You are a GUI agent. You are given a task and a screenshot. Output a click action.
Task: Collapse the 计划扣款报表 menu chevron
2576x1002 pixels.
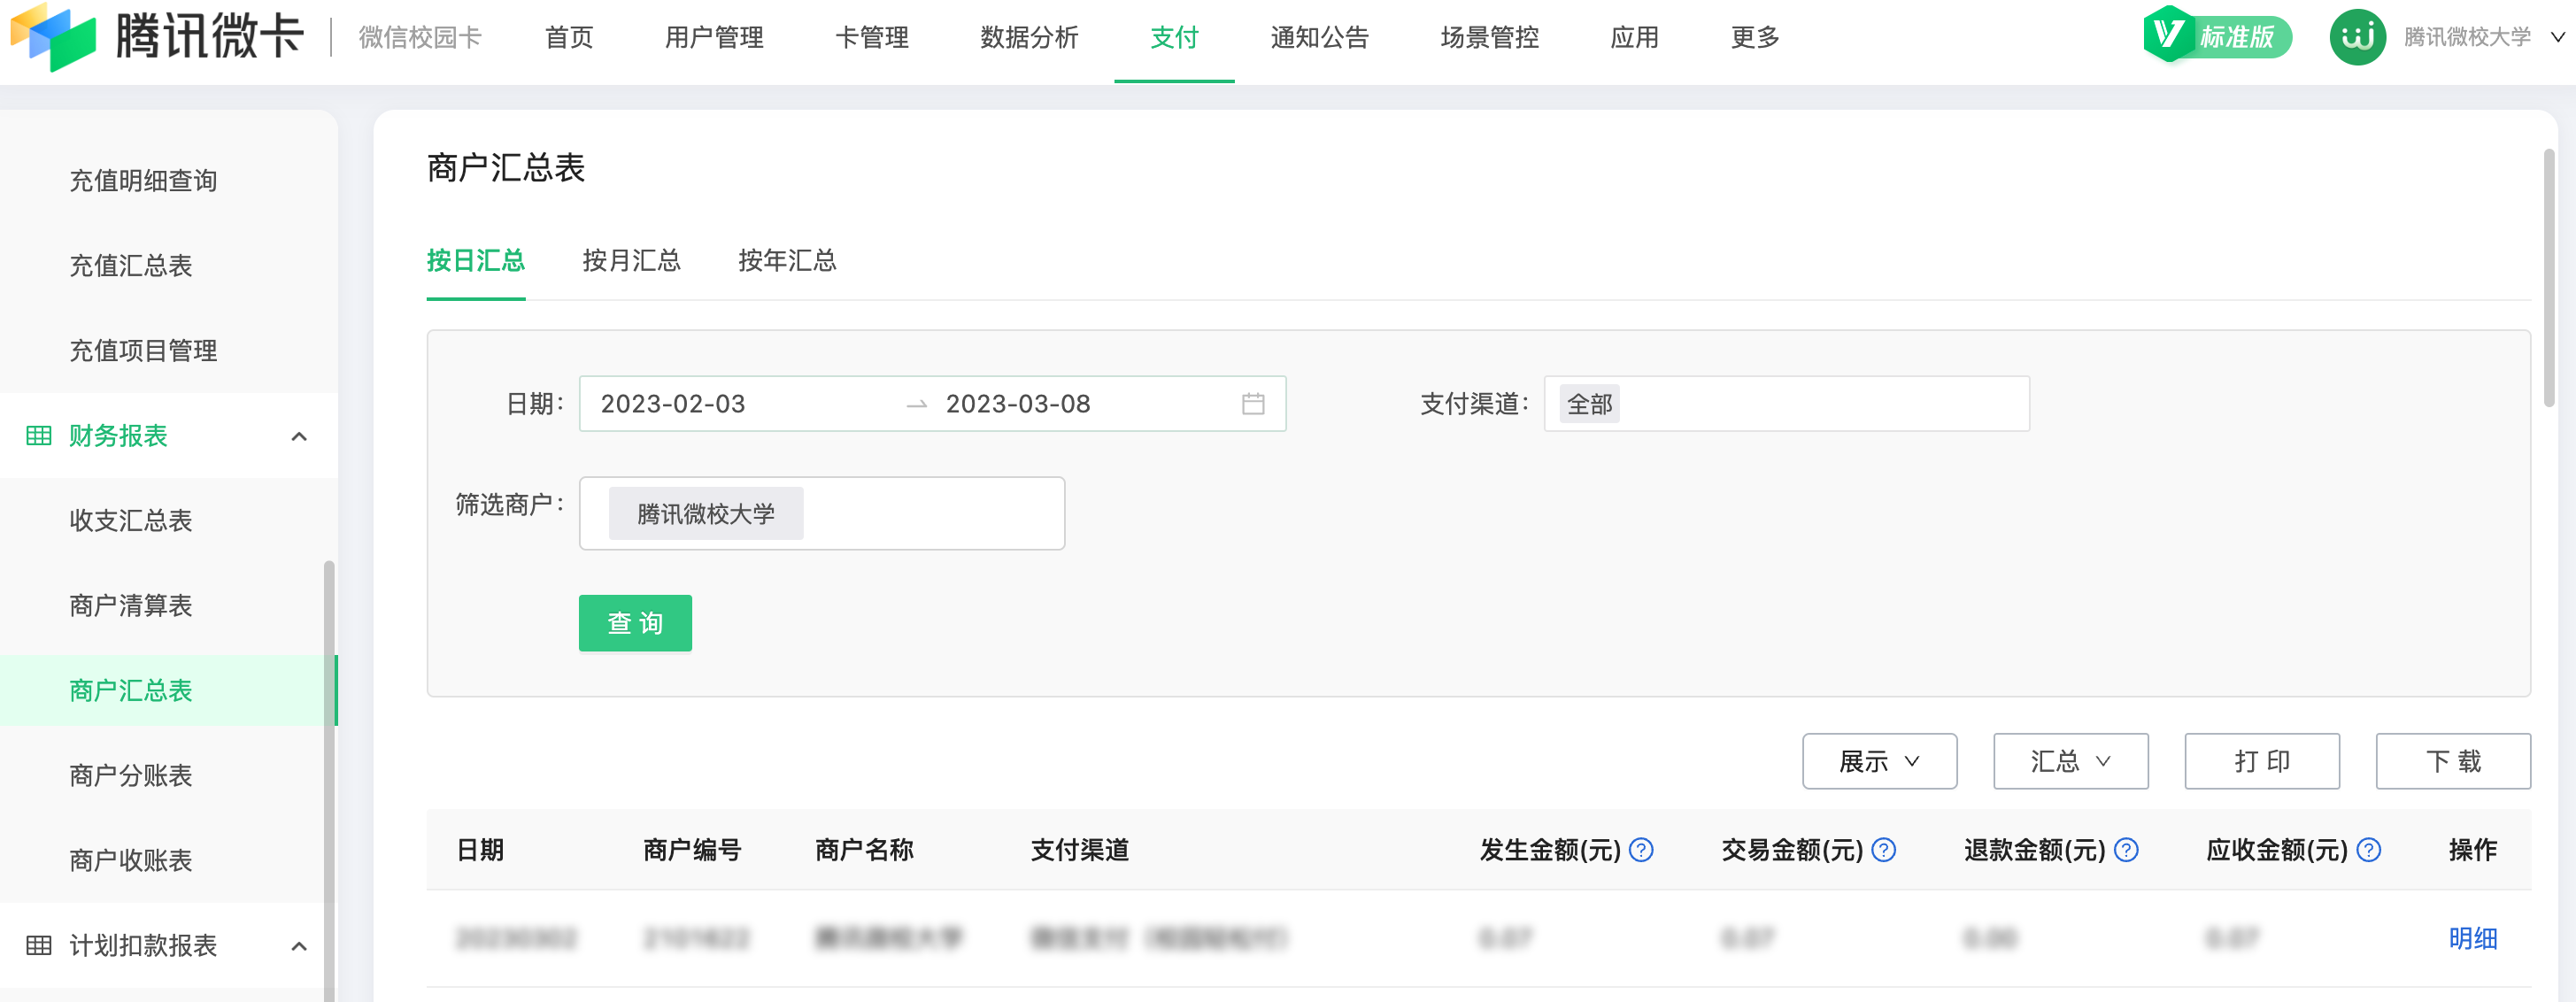299,946
